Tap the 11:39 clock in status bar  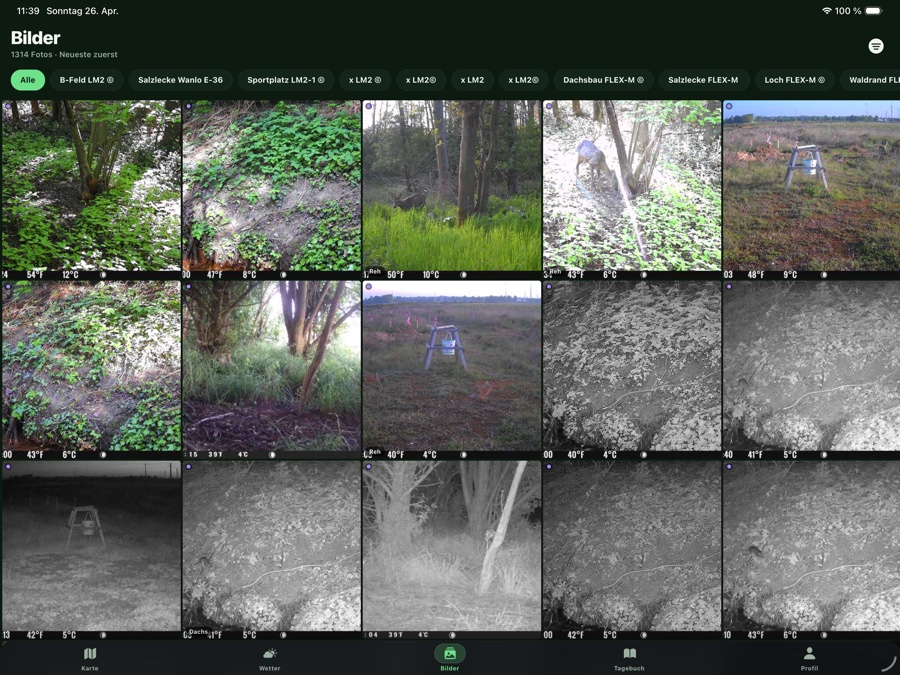(x=28, y=11)
